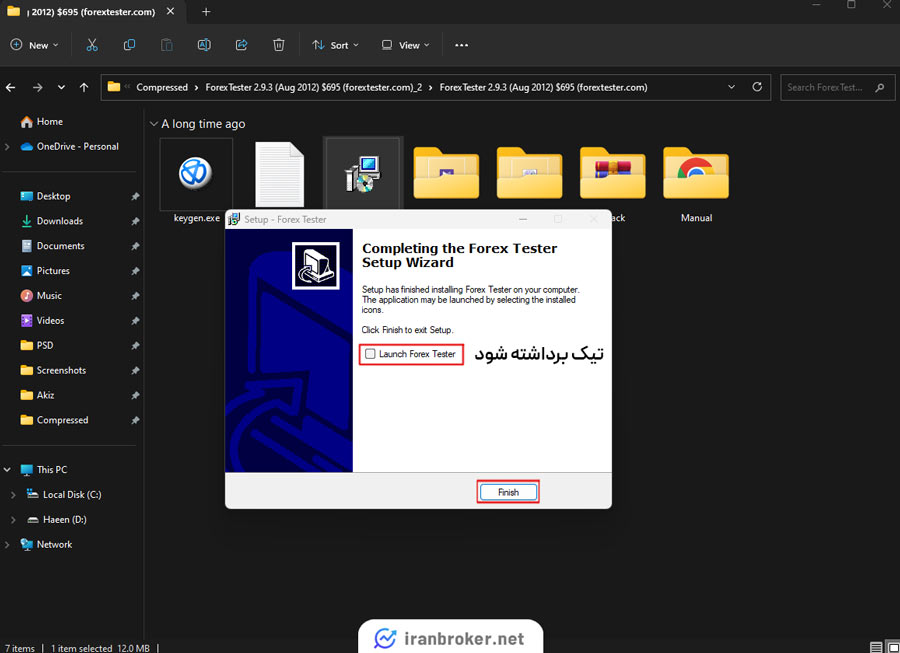900x653 pixels.
Task: Click the Rename icon in toolbar
Action: pyautogui.click(x=204, y=45)
